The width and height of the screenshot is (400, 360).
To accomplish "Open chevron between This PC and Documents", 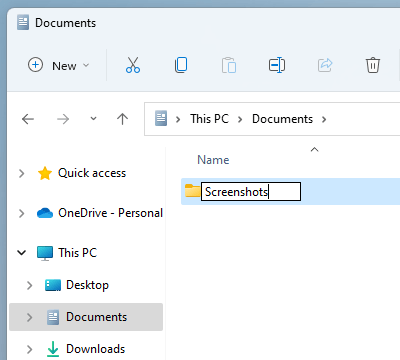I will click(240, 119).
